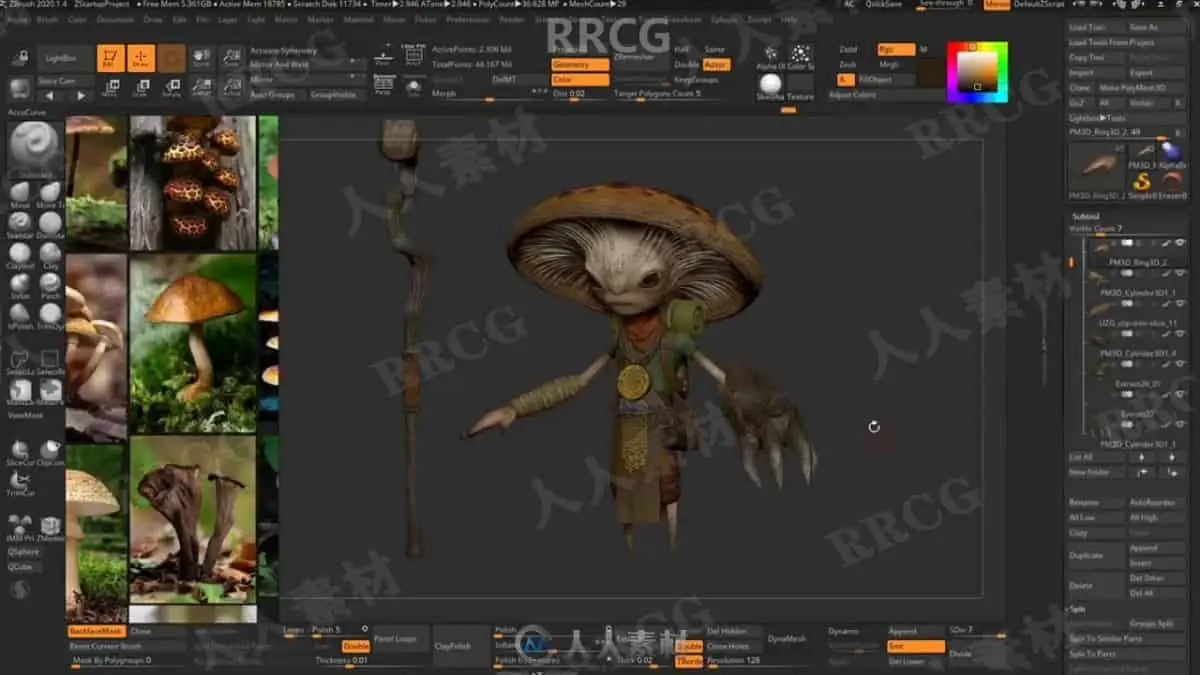The image size is (1200, 675).
Task: Toggle the Rgb channel button
Action: point(895,49)
